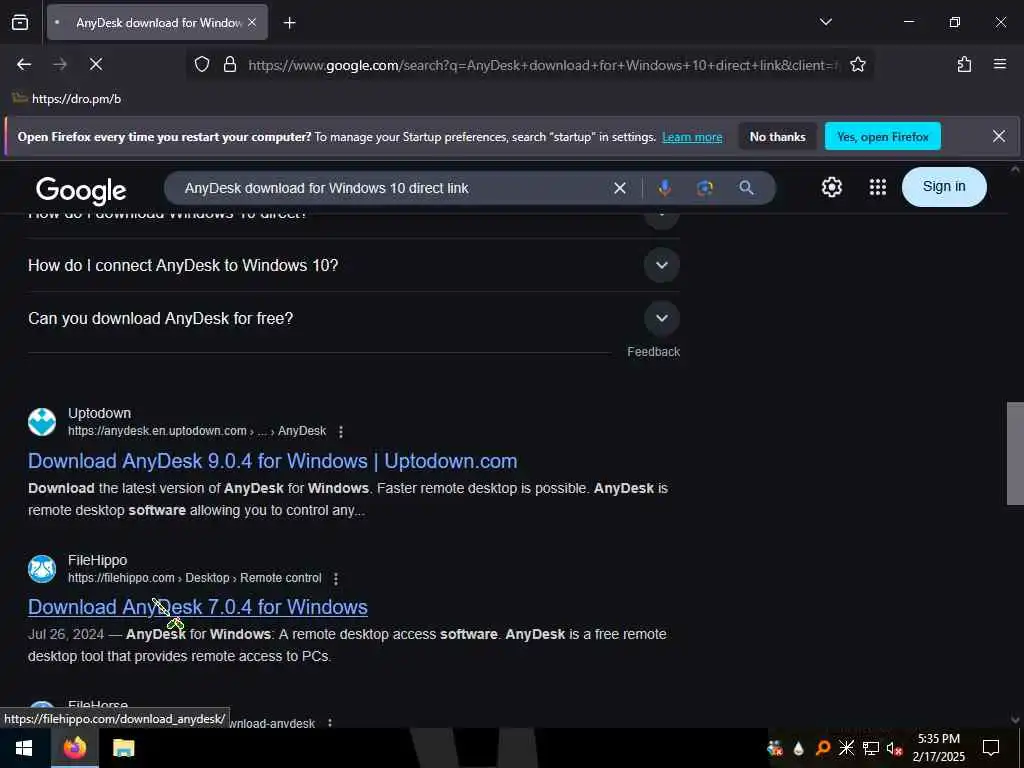Open Firefox application hamburger menu
This screenshot has height=768, width=1024.
pos(999,64)
